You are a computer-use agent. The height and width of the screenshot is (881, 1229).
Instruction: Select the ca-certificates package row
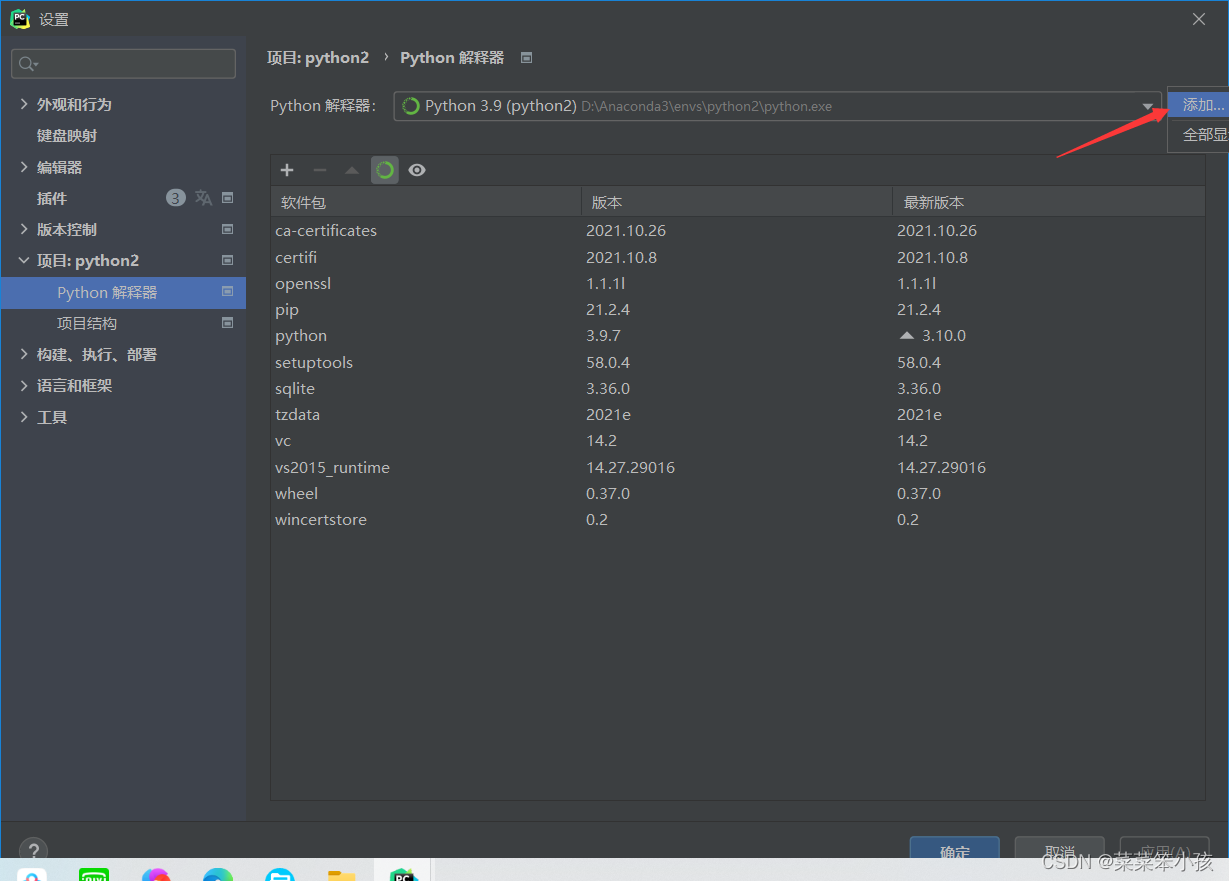738,230
